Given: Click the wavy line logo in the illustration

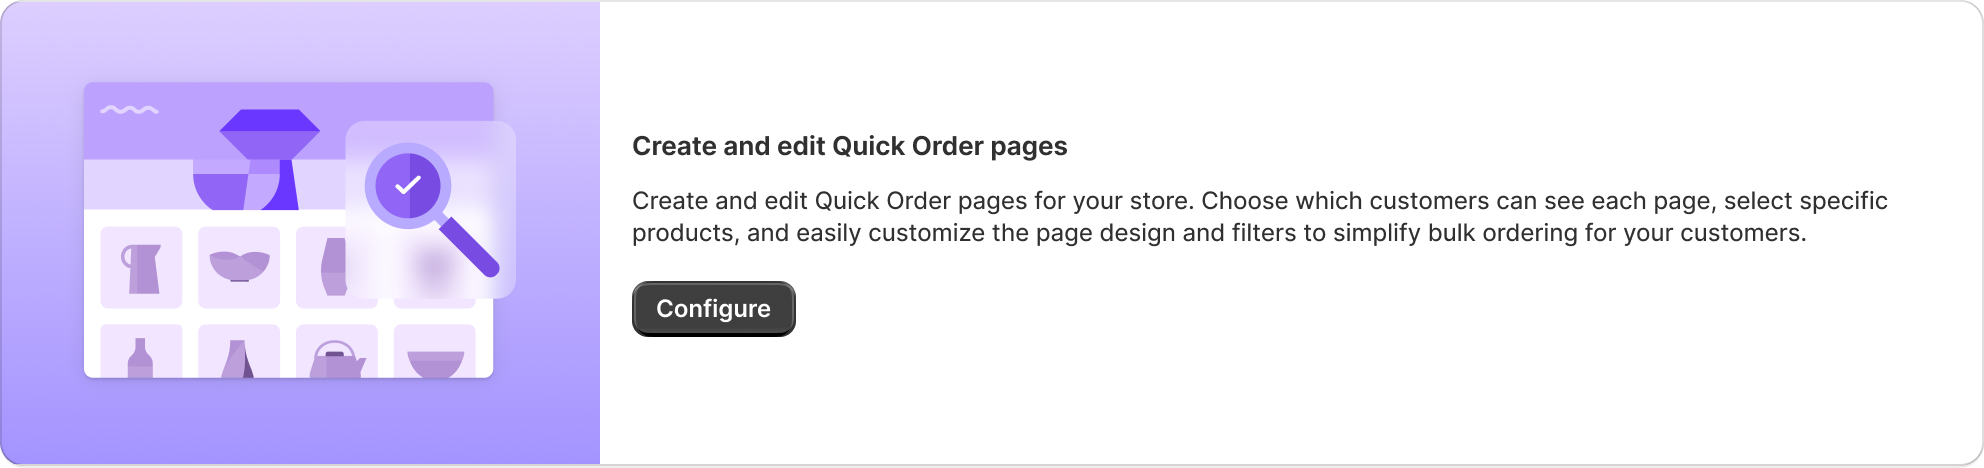Looking at the screenshot, I should click(x=130, y=110).
